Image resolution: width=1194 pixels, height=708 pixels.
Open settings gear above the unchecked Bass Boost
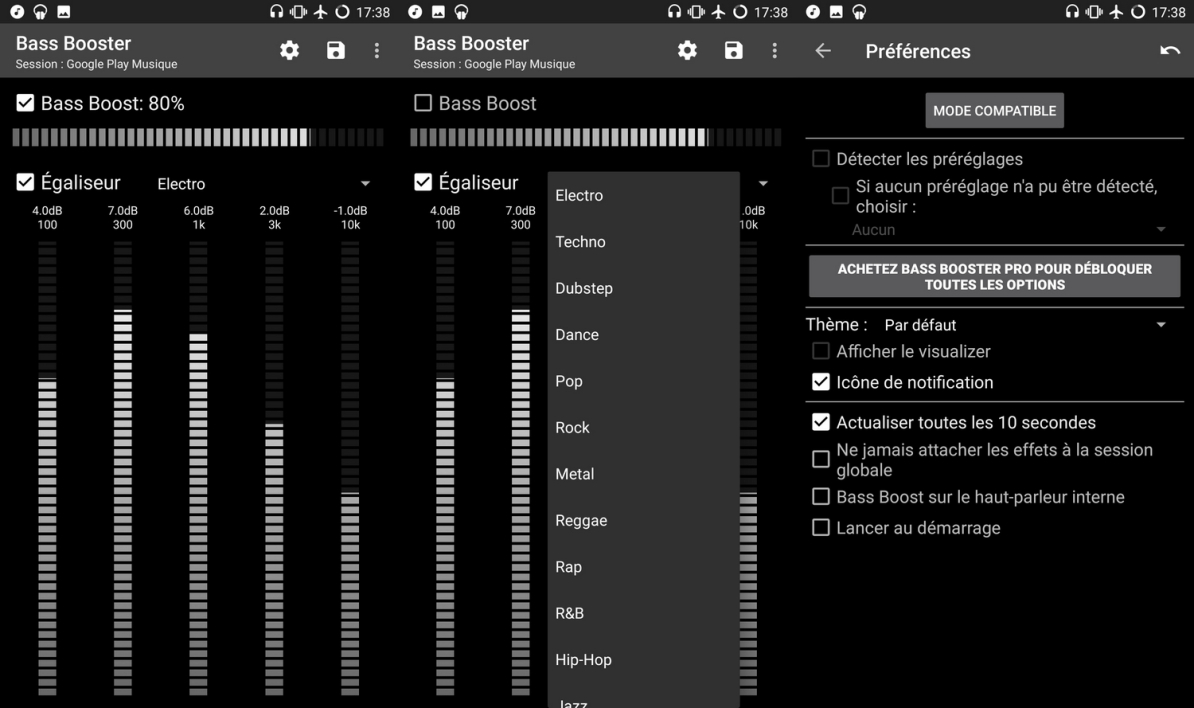coord(687,51)
